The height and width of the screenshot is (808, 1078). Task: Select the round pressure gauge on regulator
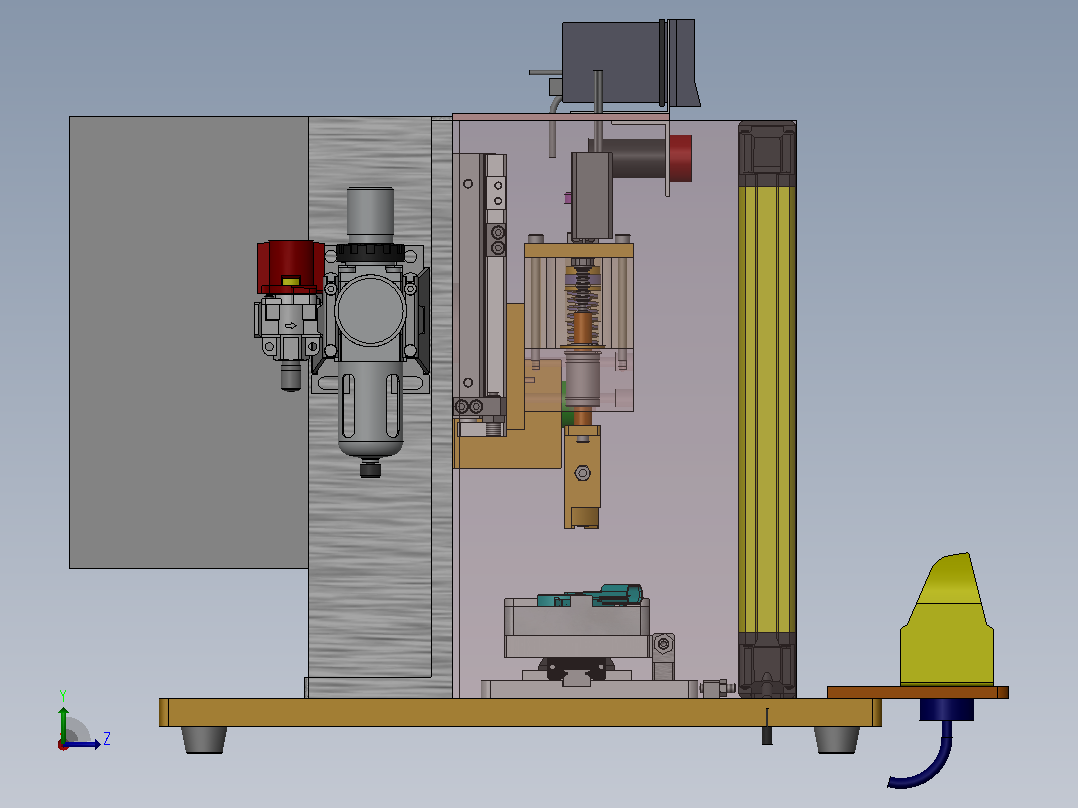coord(370,309)
